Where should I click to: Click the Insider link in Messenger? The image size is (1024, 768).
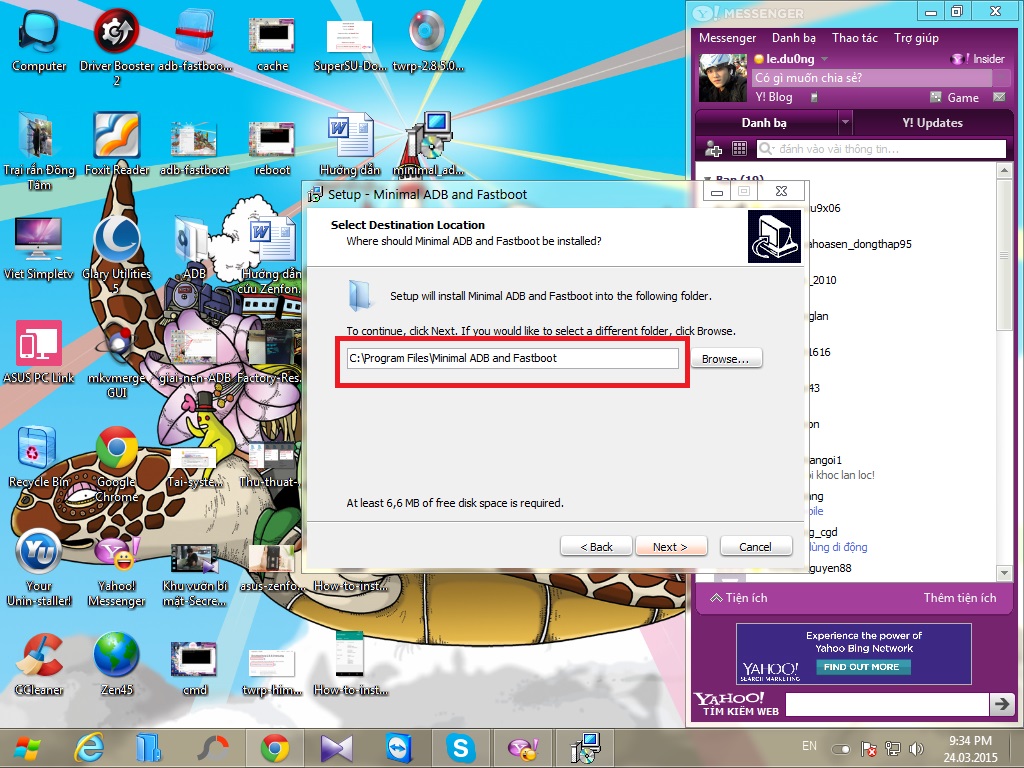(988, 59)
